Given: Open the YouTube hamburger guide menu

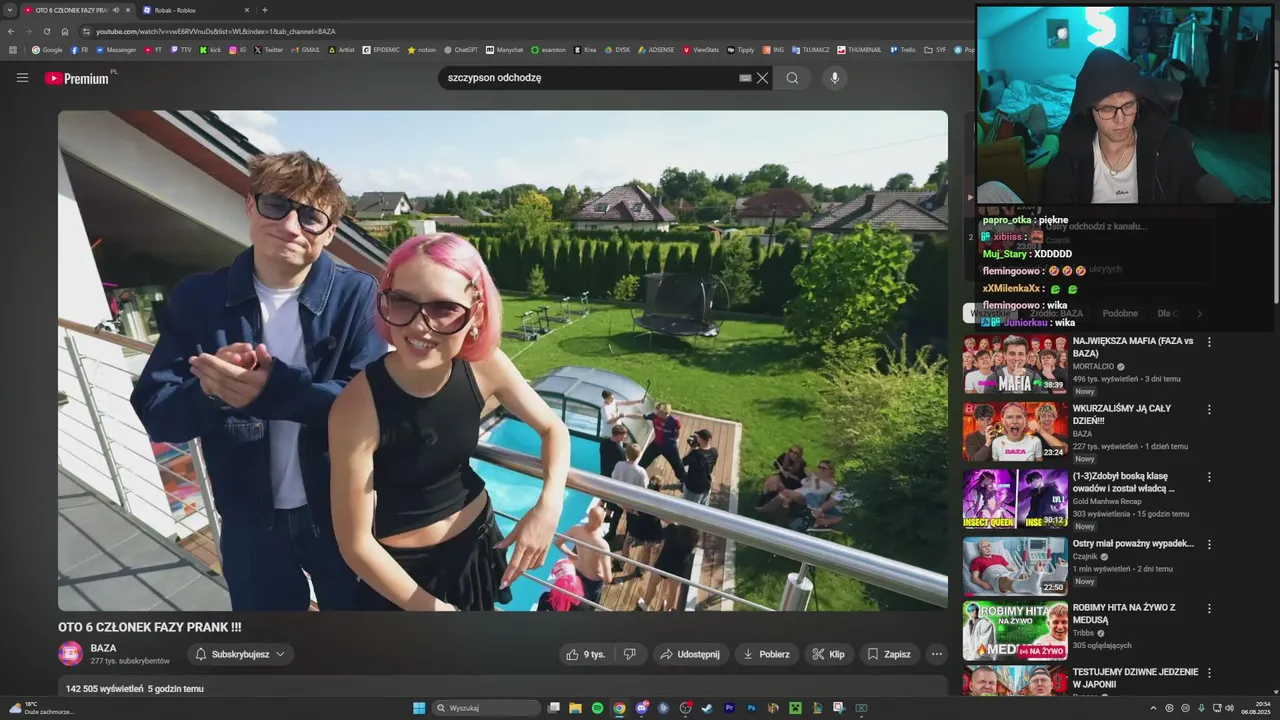Looking at the screenshot, I should tap(22, 78).
